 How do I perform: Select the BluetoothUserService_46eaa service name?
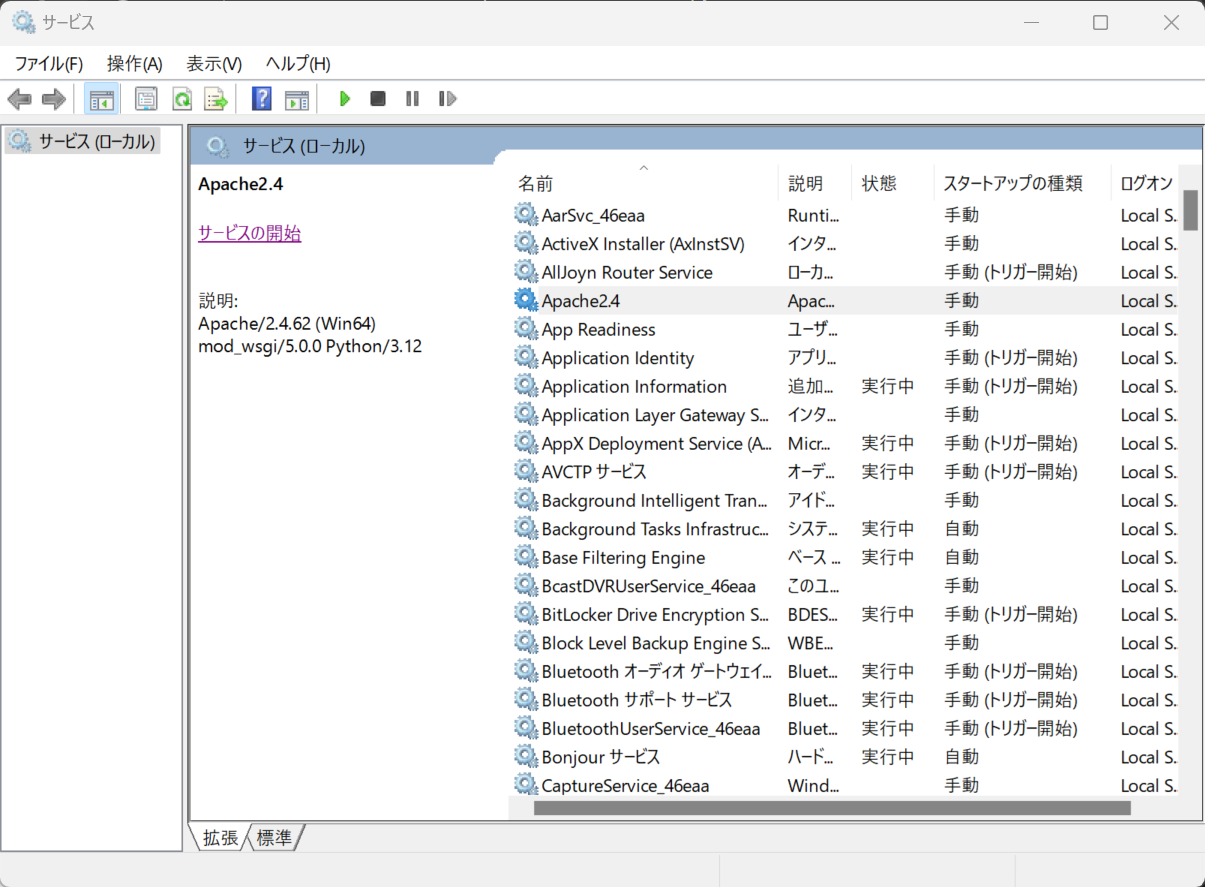pos(651,728)
